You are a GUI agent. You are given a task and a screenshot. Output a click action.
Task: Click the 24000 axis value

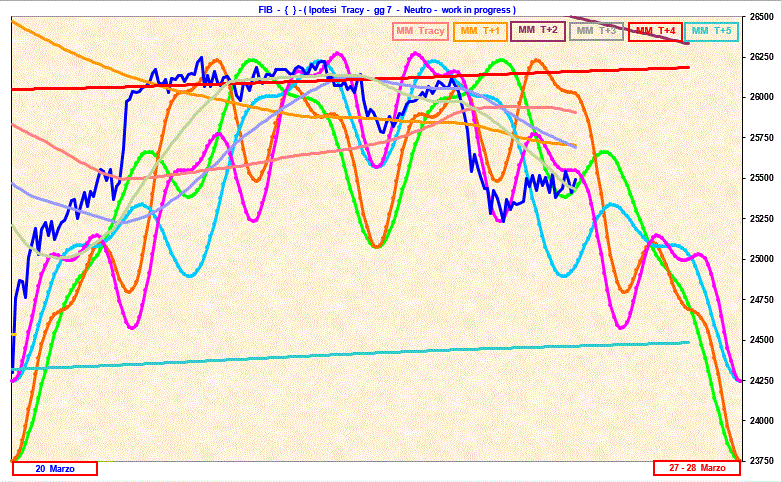[x=761, y=421]
